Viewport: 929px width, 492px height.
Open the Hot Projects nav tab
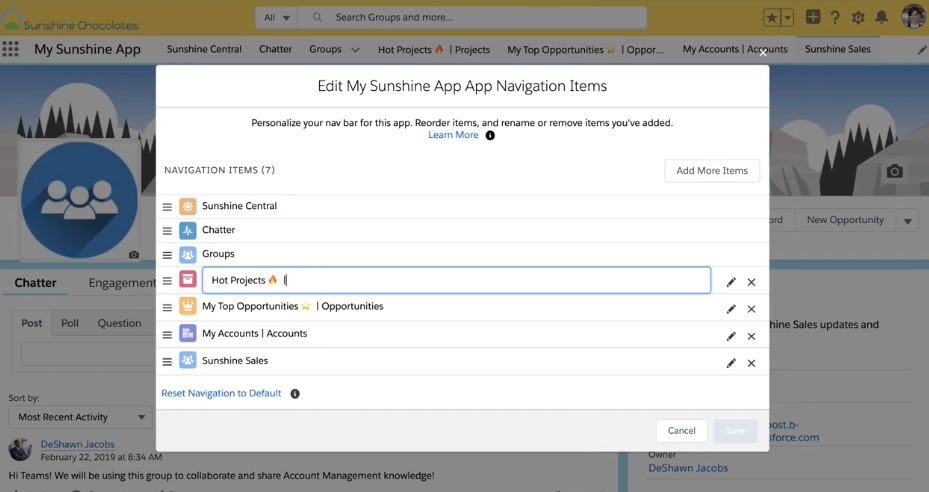point(434,50)
